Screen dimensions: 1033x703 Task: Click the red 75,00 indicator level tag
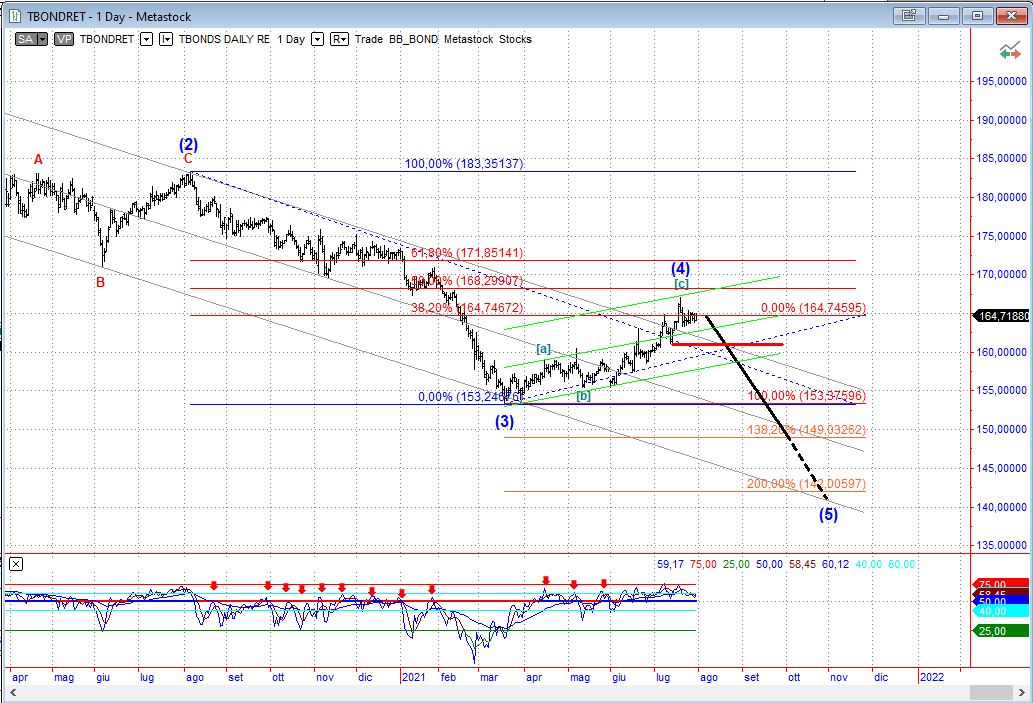coord(1001,584)
